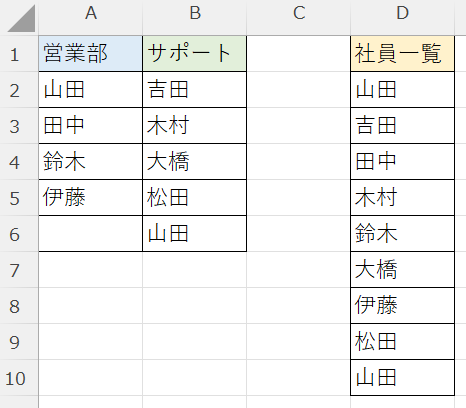The image size is (466, 408).
Task: Click the 社員一覧 header cell
Action: pos(402,54)
